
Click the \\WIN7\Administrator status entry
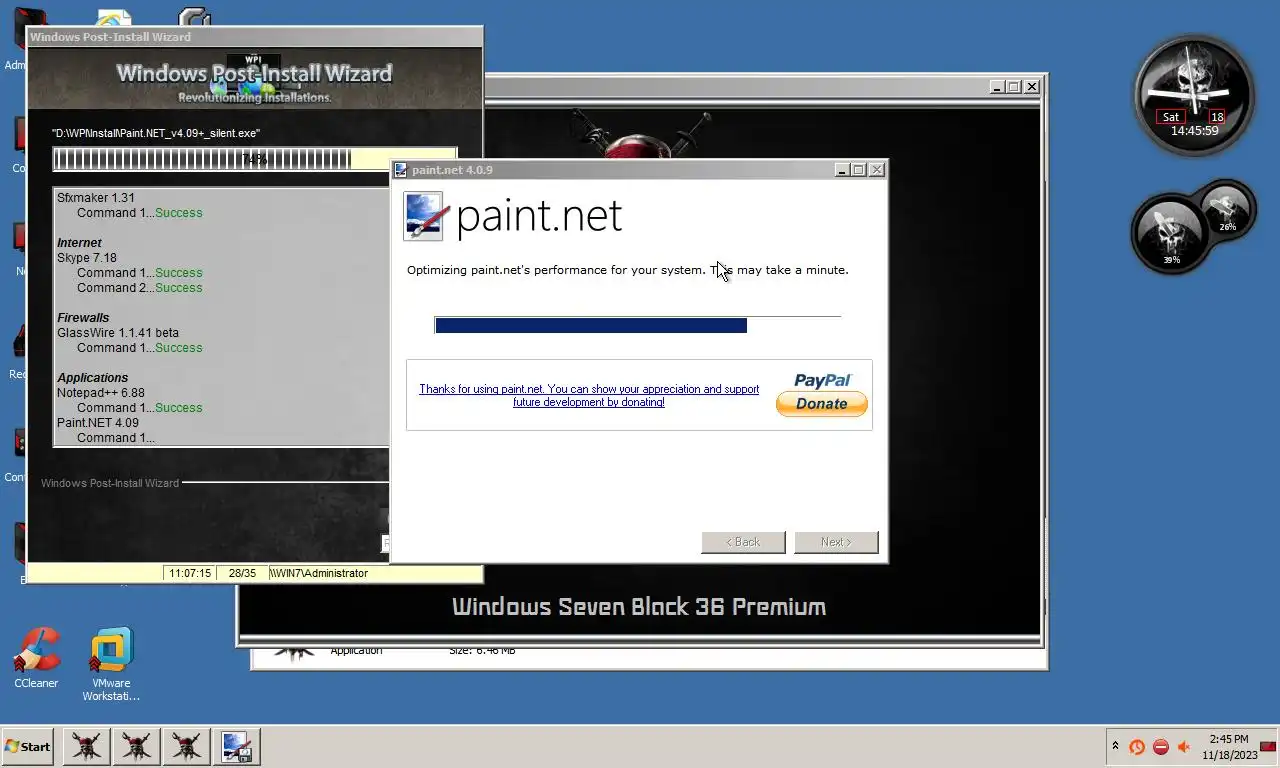(x=318, y=573)
